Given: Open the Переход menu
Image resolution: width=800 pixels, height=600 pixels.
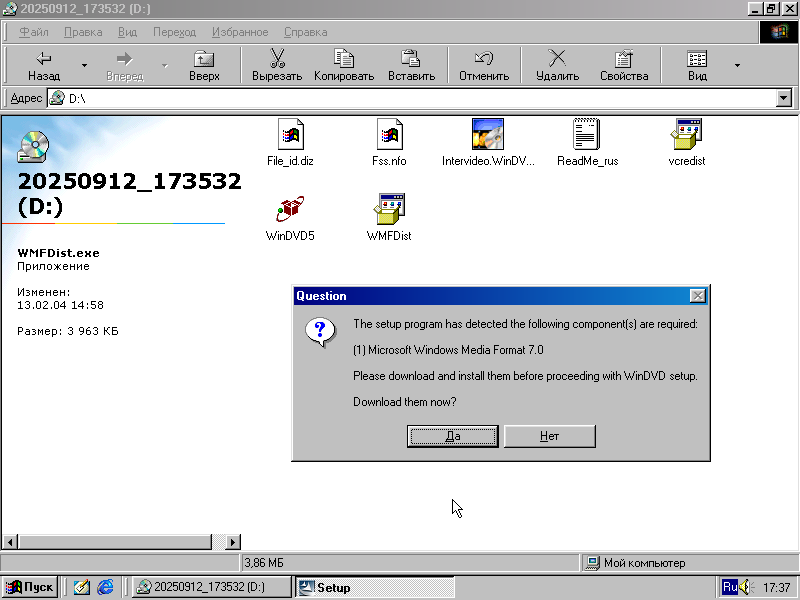Looking at the screenshot, I should click(x=174, y=32).
